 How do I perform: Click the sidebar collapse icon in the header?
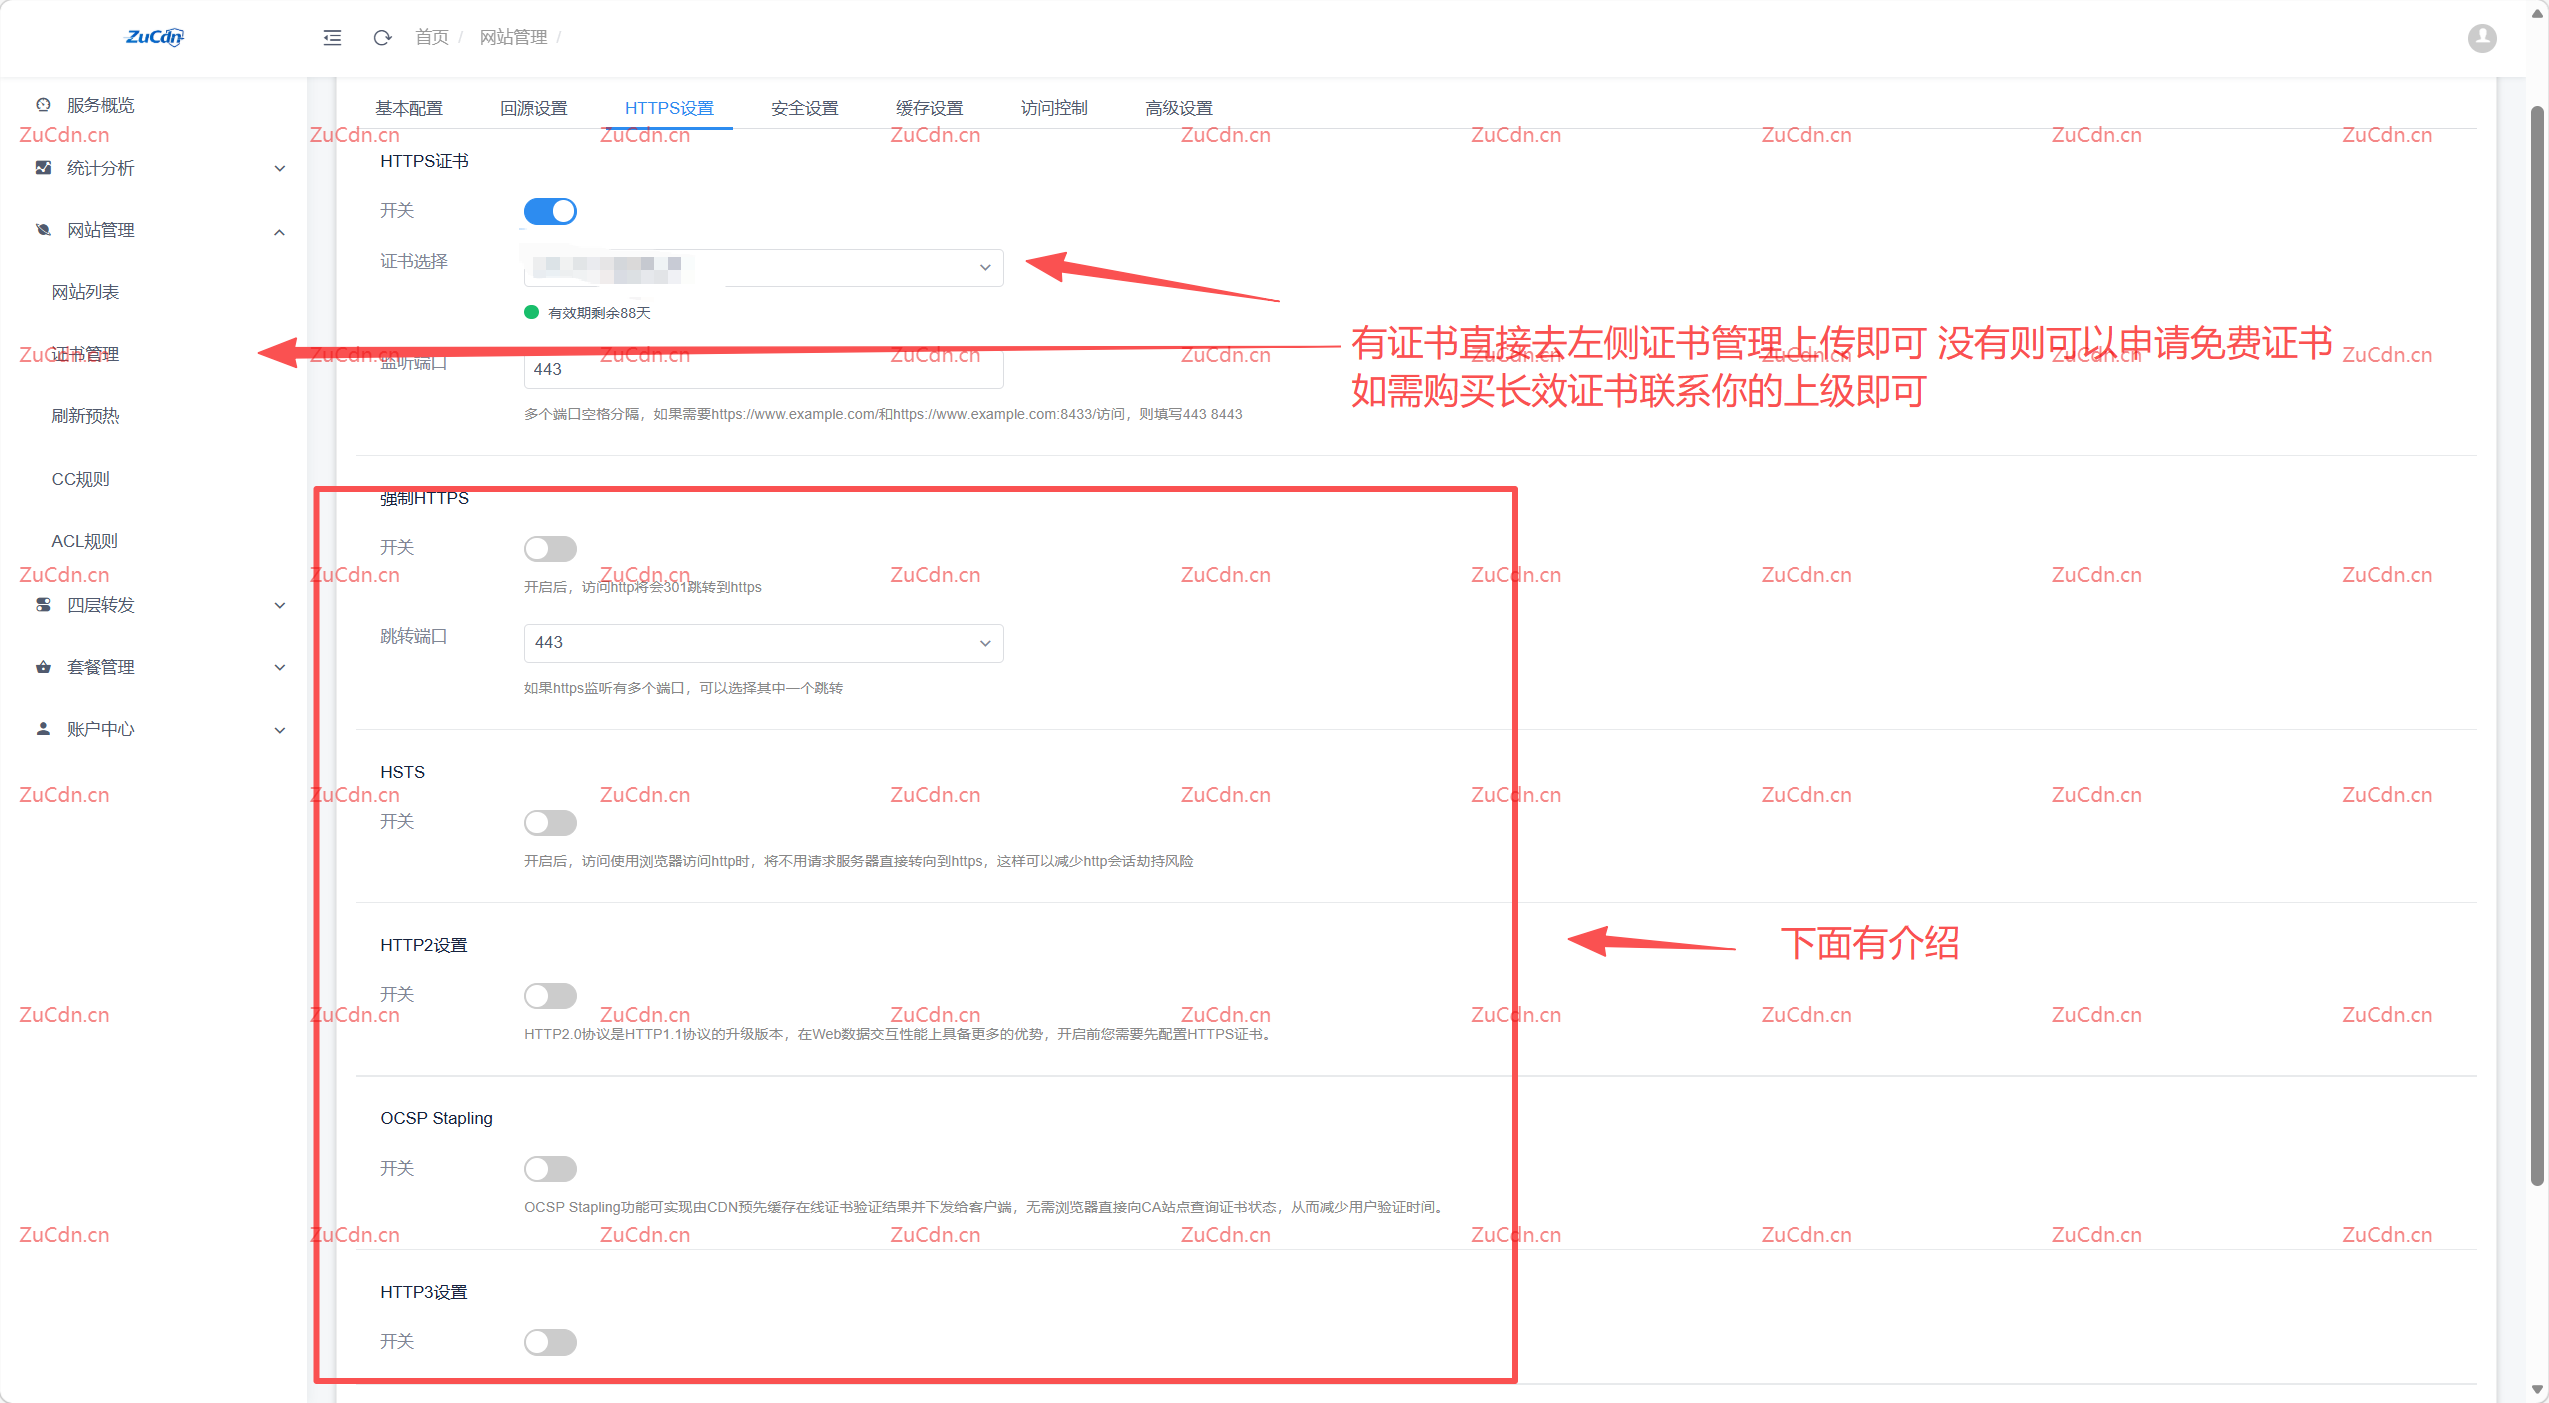point(332,37)
